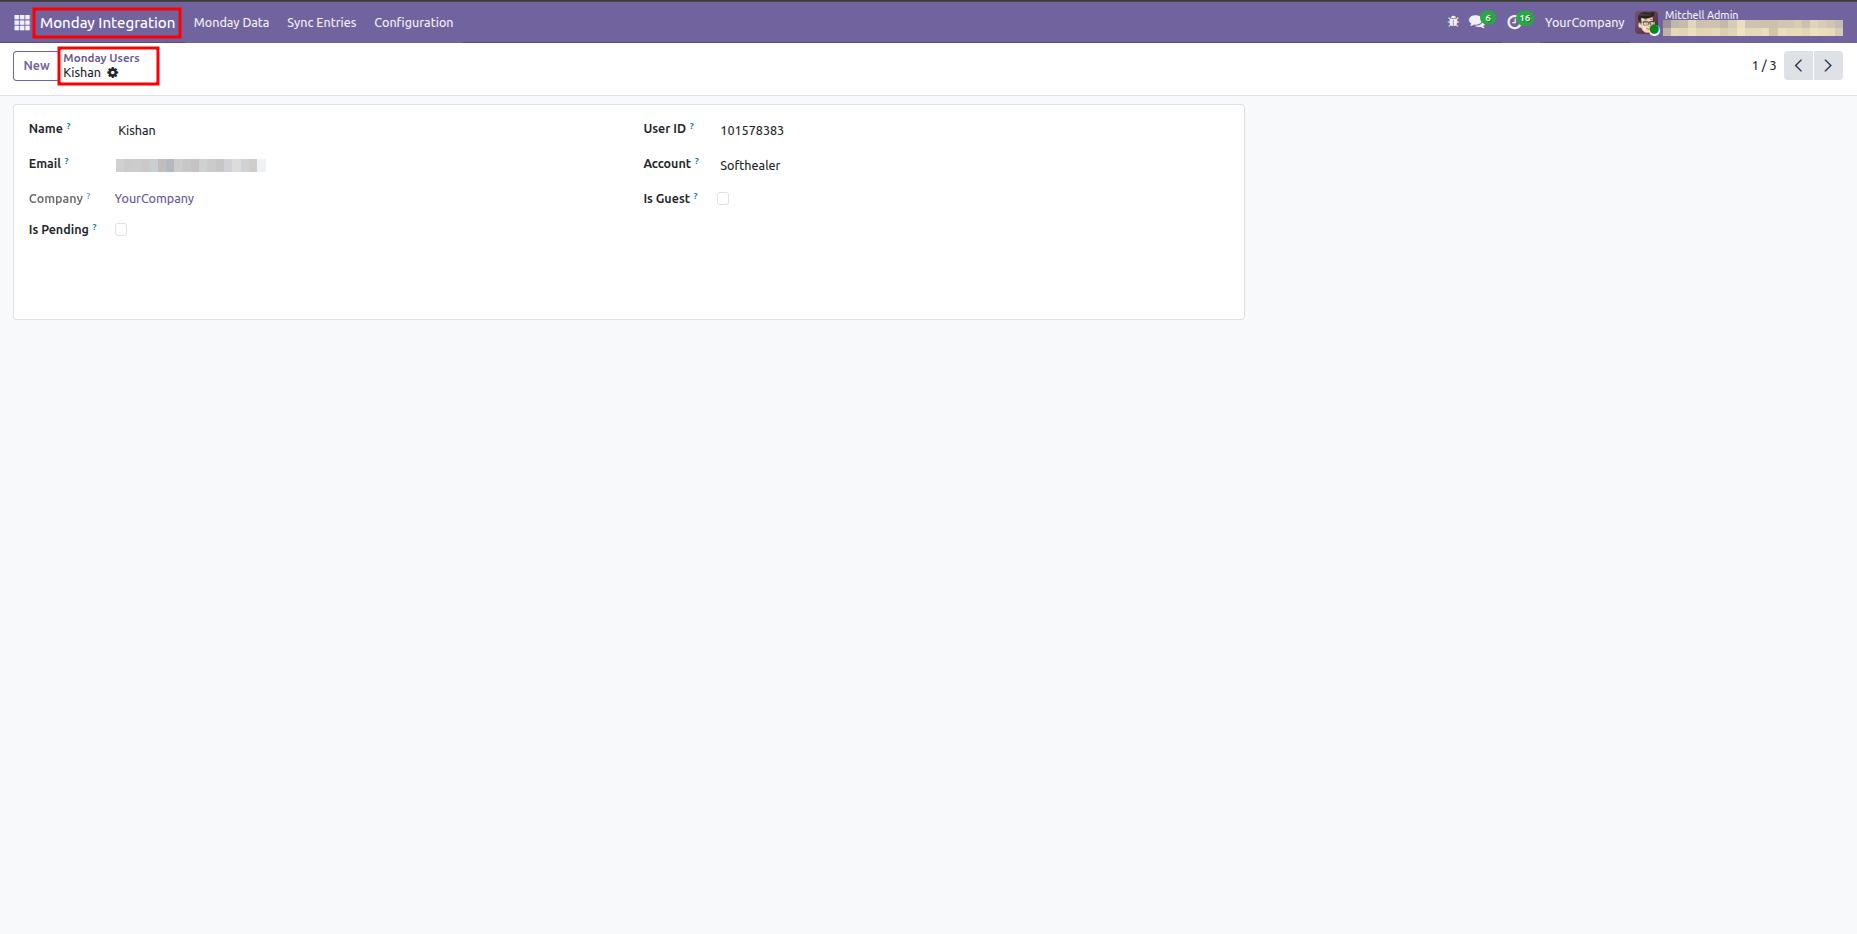1857x934 pixels.
Task: Open the gear actions menu beside Kishan
Action: 113,73
